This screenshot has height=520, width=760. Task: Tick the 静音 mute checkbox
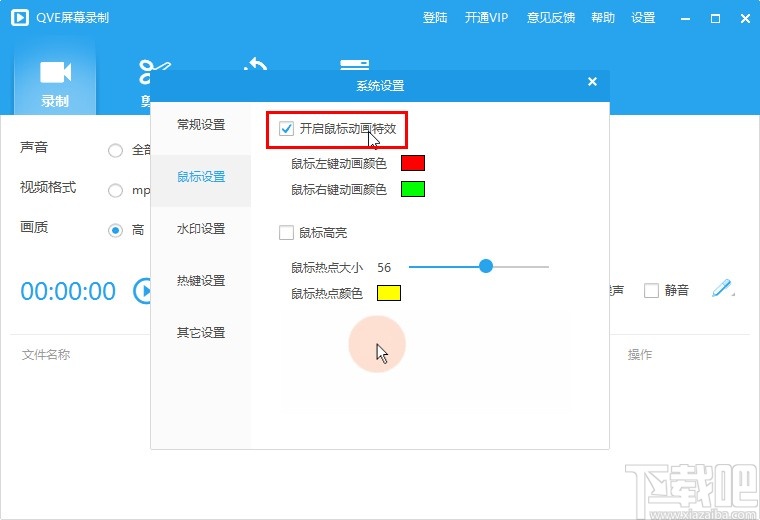651,291
